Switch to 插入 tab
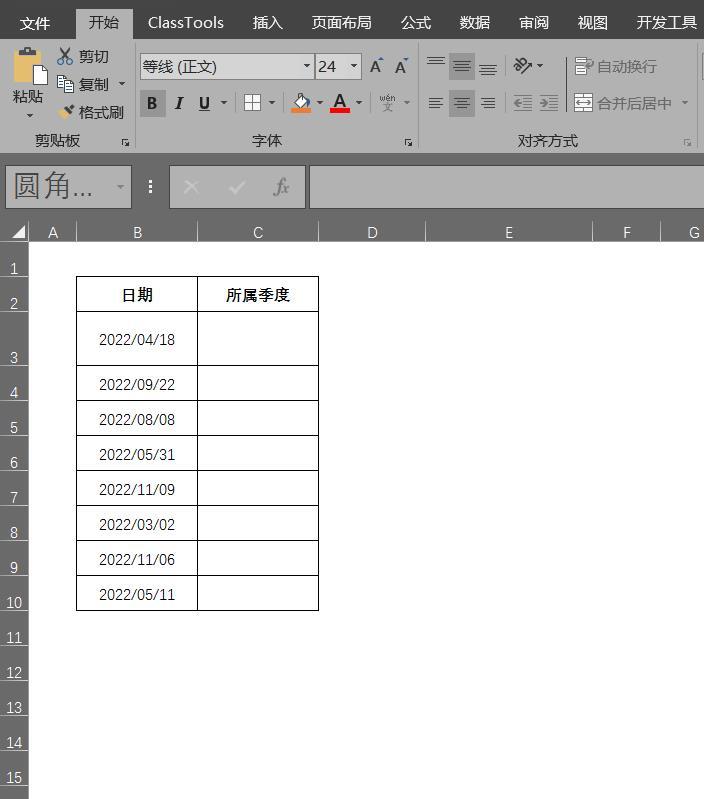The height and width of the screenshot is (799, 704). tap(267, 23)
